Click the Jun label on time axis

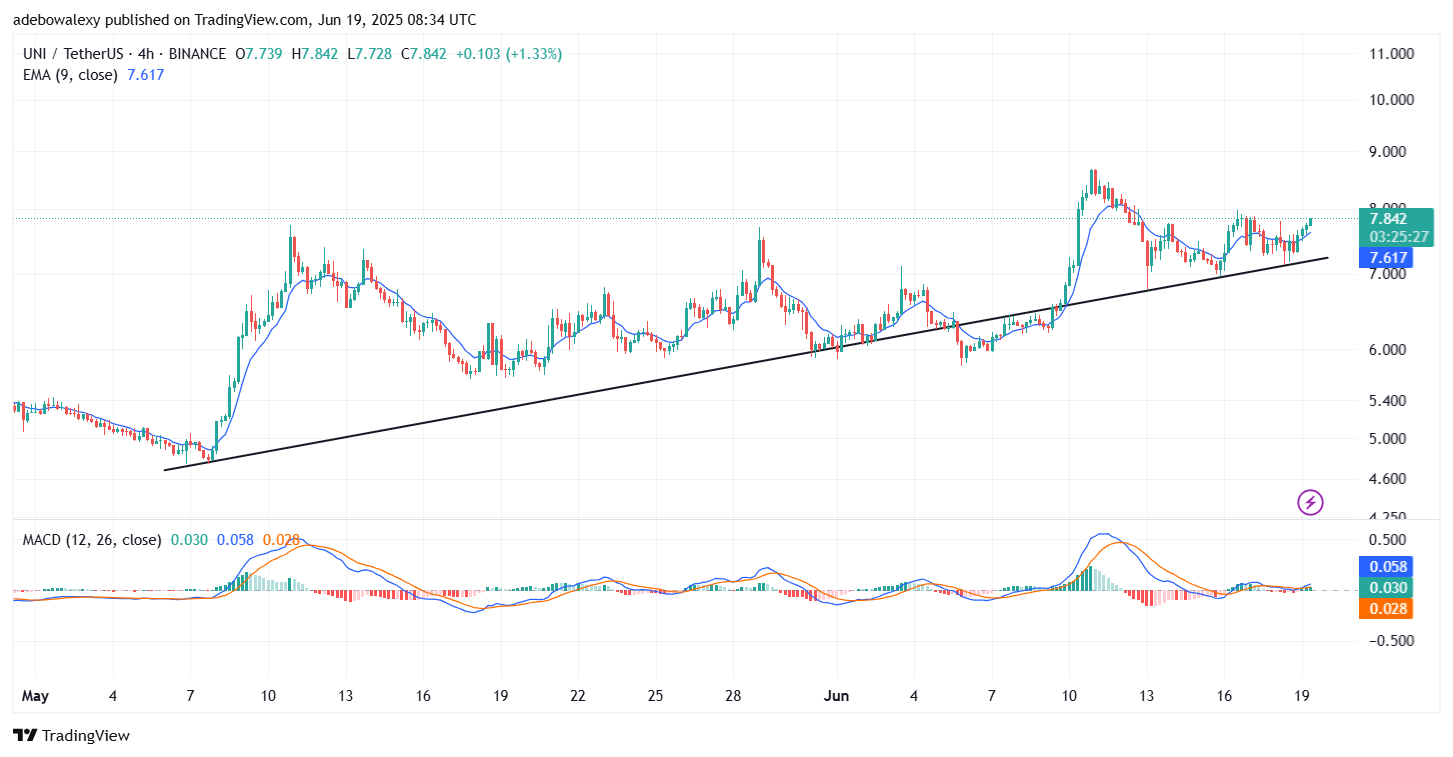pos(836,695)
